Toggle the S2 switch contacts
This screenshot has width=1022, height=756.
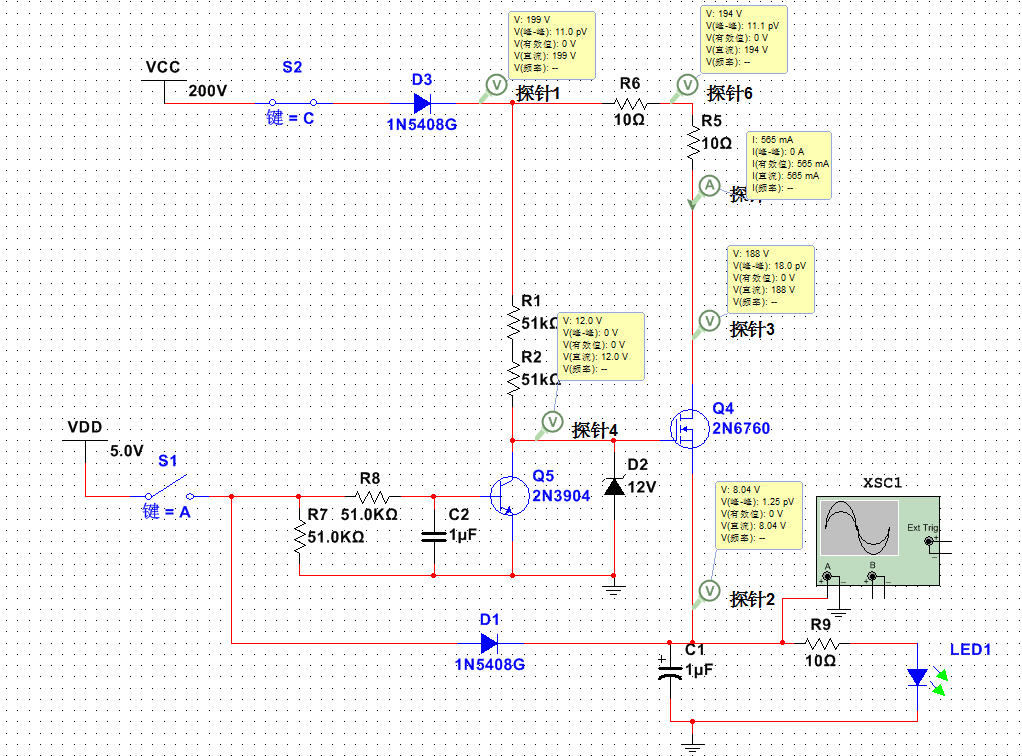click(x=293, y=102)
